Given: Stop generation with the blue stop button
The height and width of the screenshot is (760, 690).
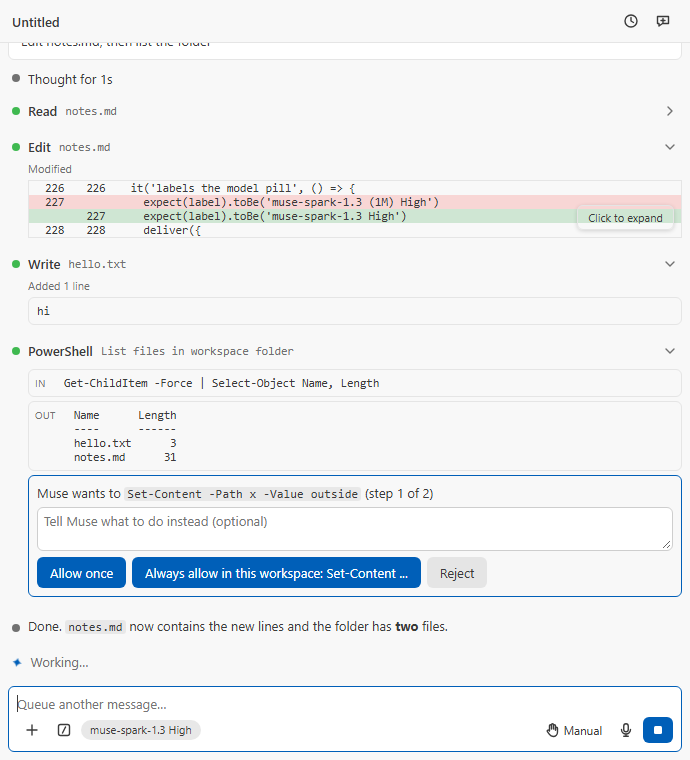Looking at the screenshot, I should click(x=658, y=730).
